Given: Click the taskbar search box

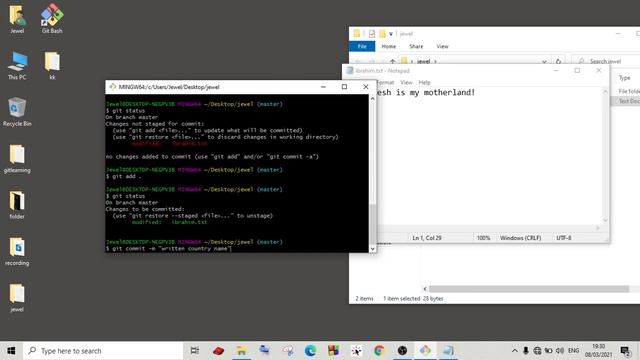Looking at the screenshot, I should point(103,351).
